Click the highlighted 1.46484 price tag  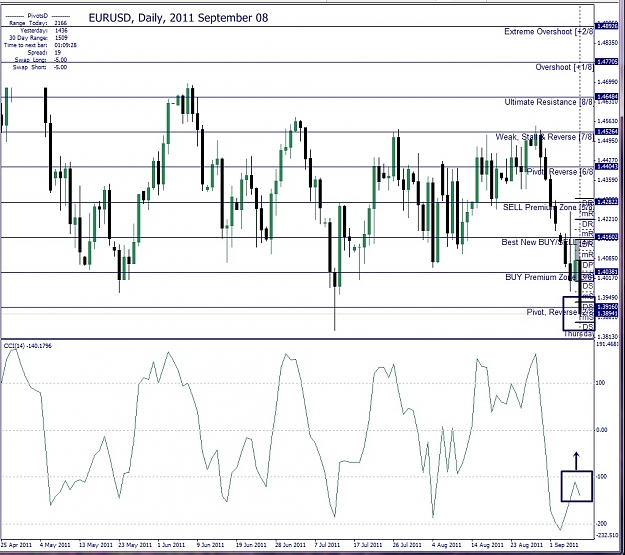pos(606,96)
